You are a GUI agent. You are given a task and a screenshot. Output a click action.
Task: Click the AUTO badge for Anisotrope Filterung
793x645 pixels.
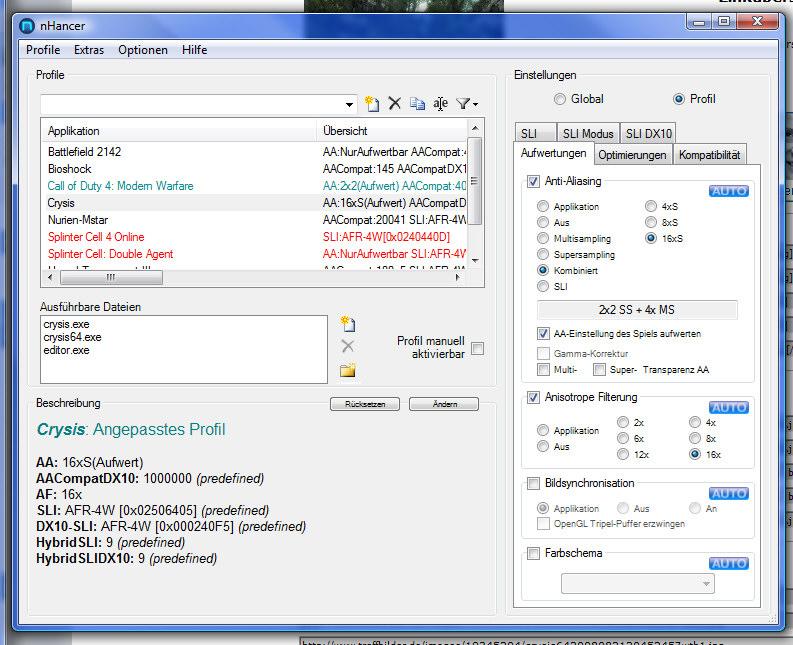point(729,408)
